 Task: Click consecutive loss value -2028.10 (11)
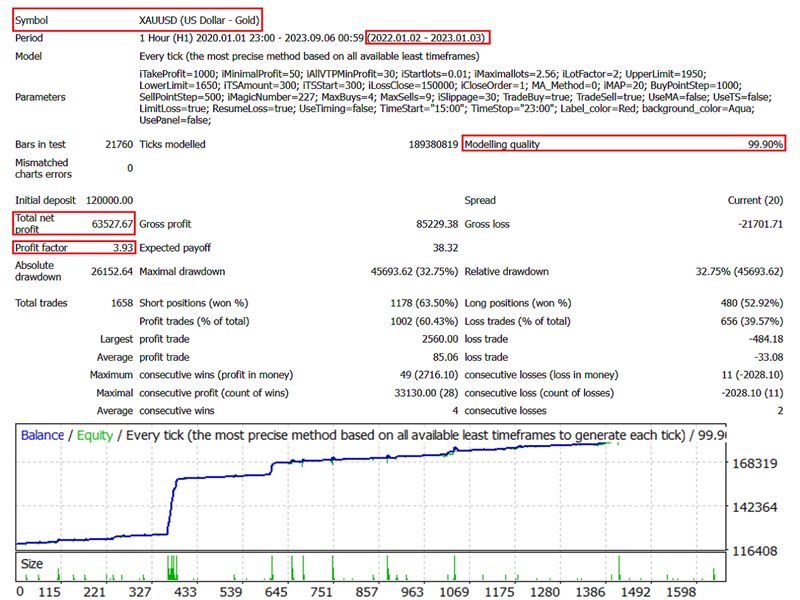[752, 393]
